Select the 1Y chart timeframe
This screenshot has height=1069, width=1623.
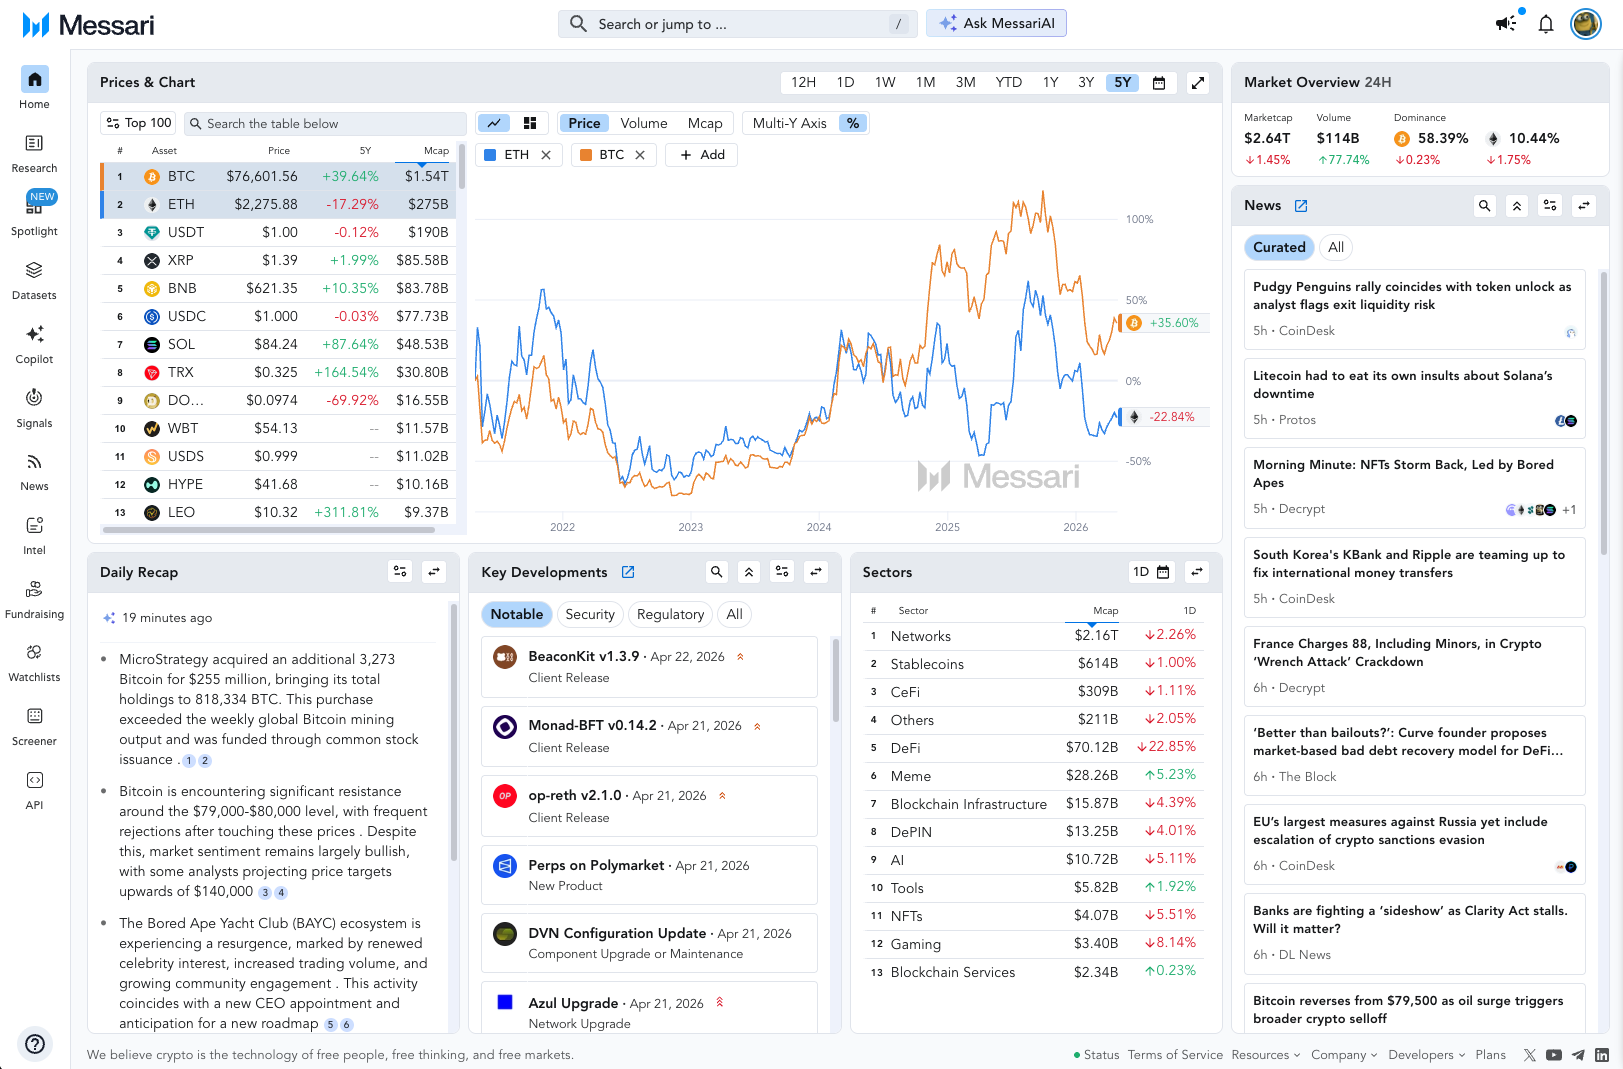coord(1050,83)
